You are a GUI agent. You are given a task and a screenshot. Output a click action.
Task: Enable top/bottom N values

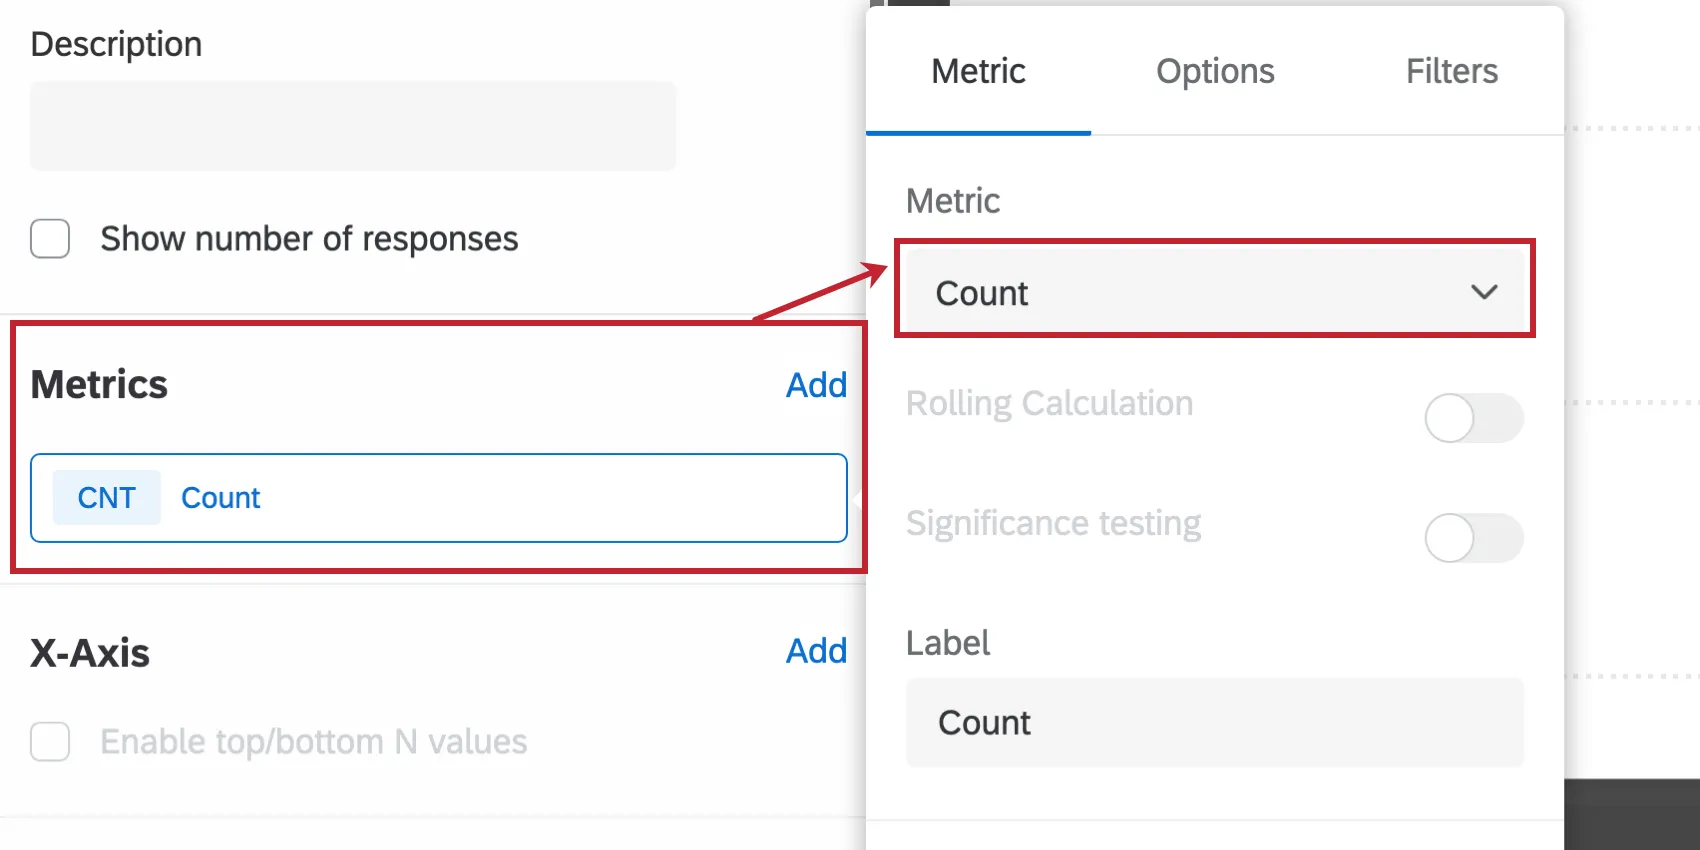pos(50,742)
